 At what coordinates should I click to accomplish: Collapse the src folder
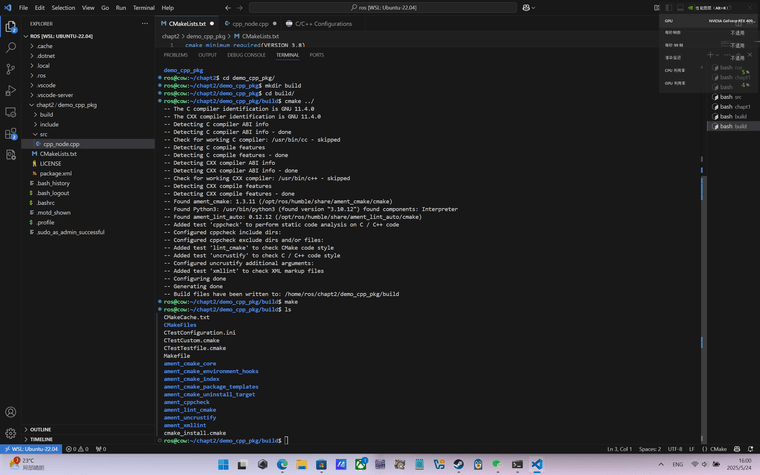(x=88, y=134)
